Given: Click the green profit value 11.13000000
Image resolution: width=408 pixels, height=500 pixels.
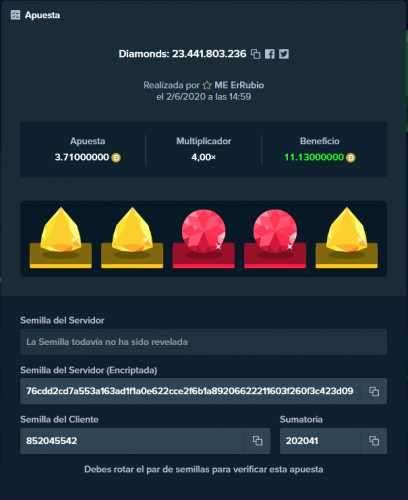Looking at the screenshot, I should (314, 157).
